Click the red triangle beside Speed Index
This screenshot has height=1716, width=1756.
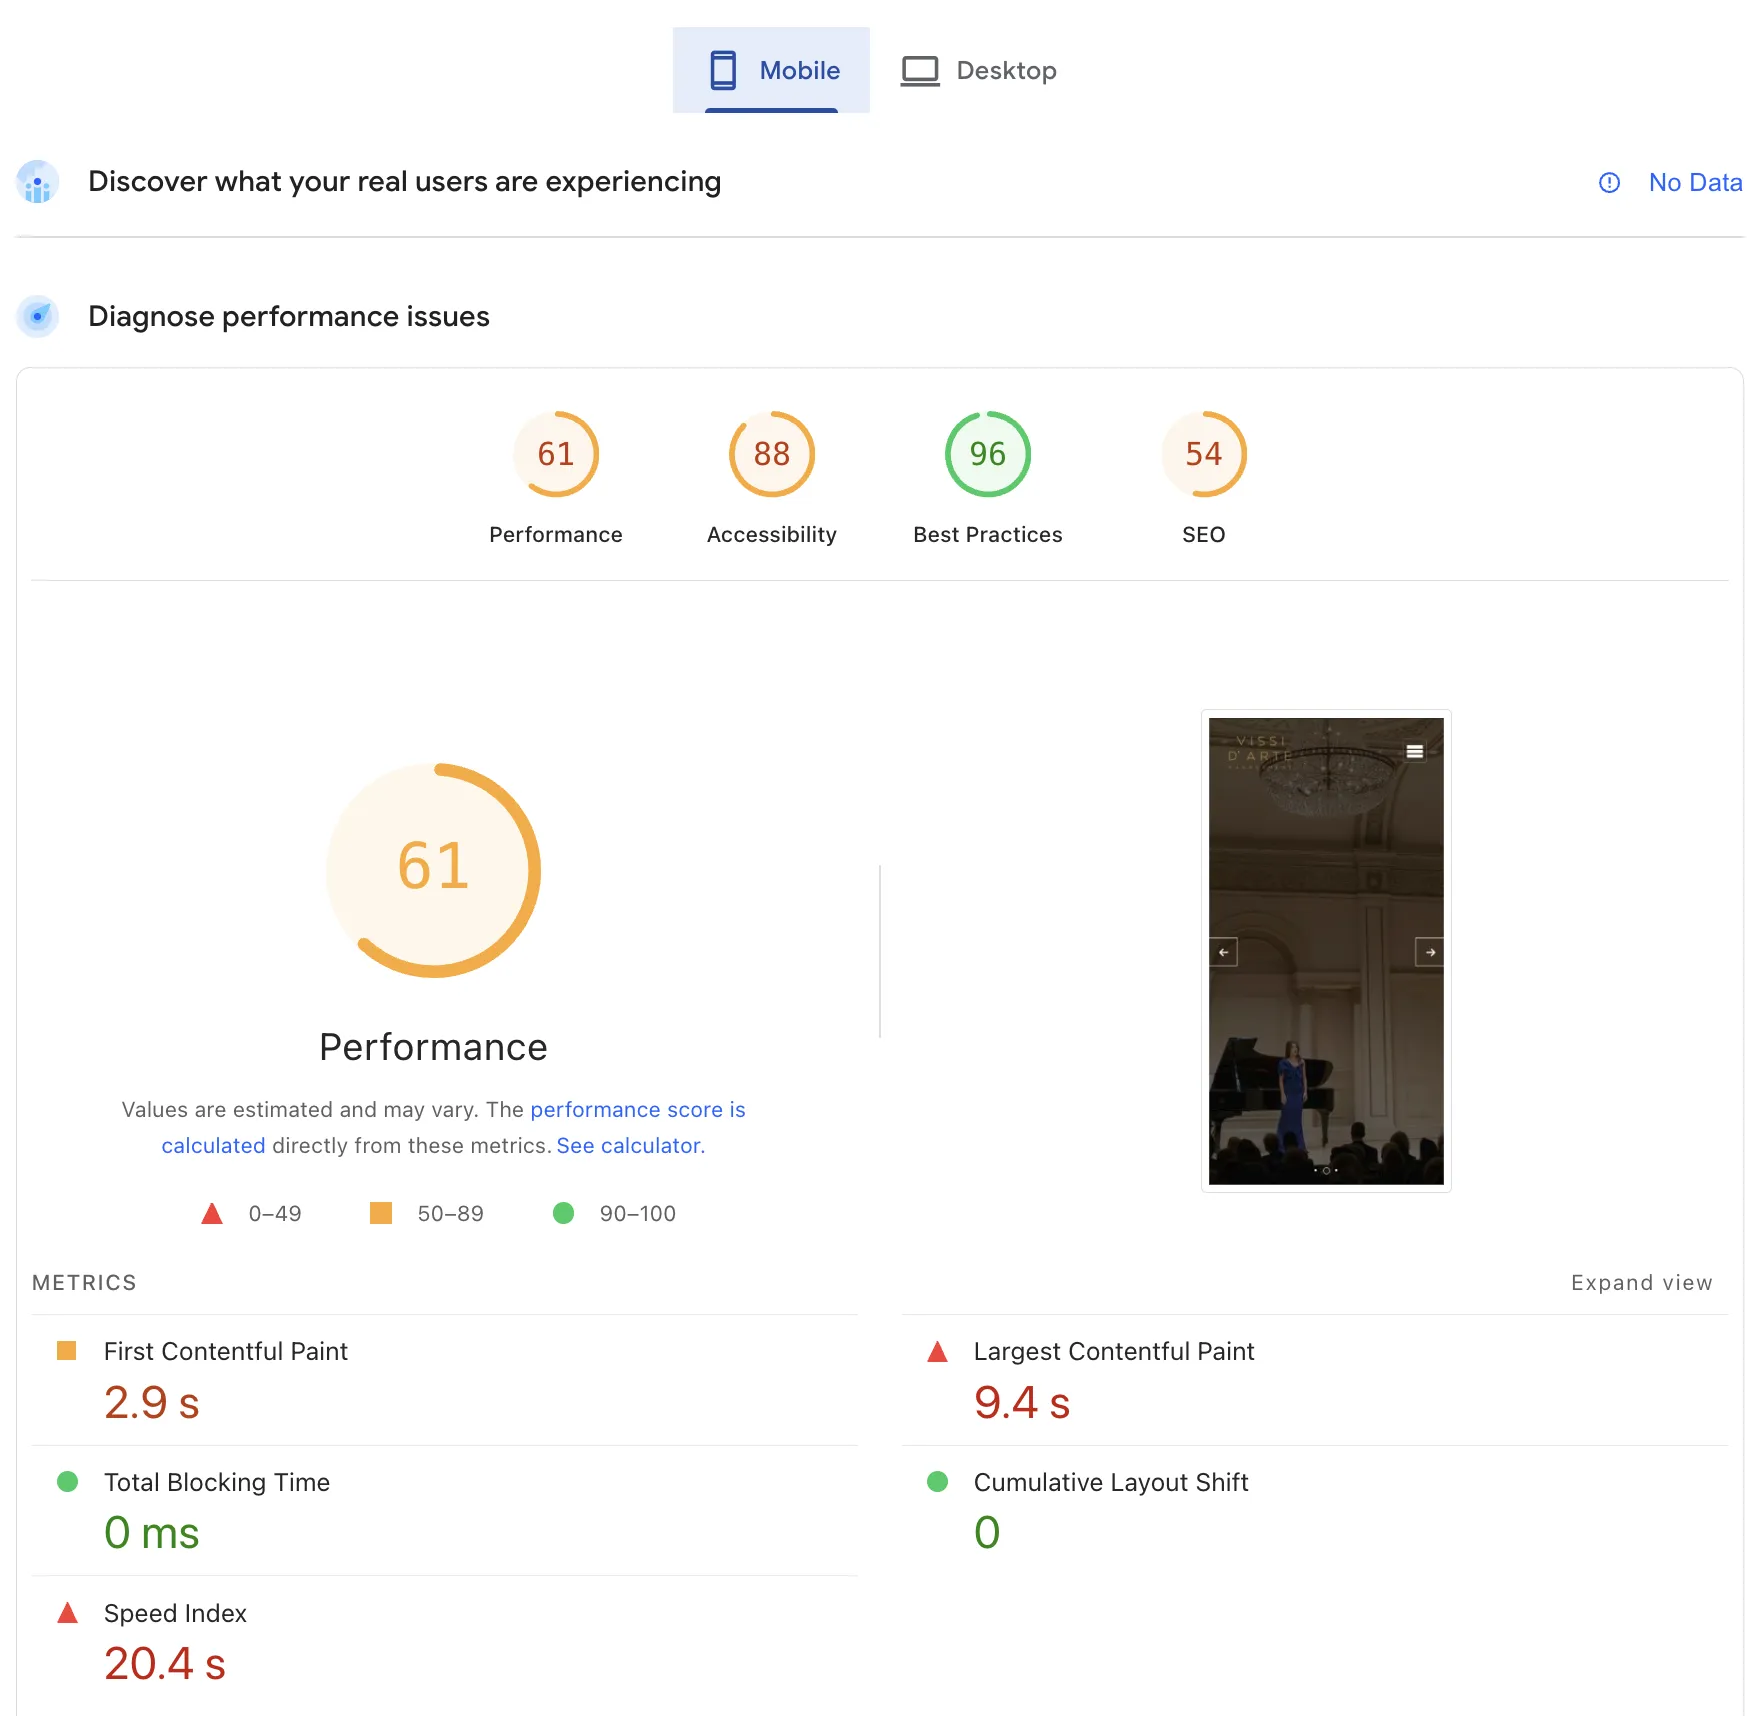(67, 1612)
